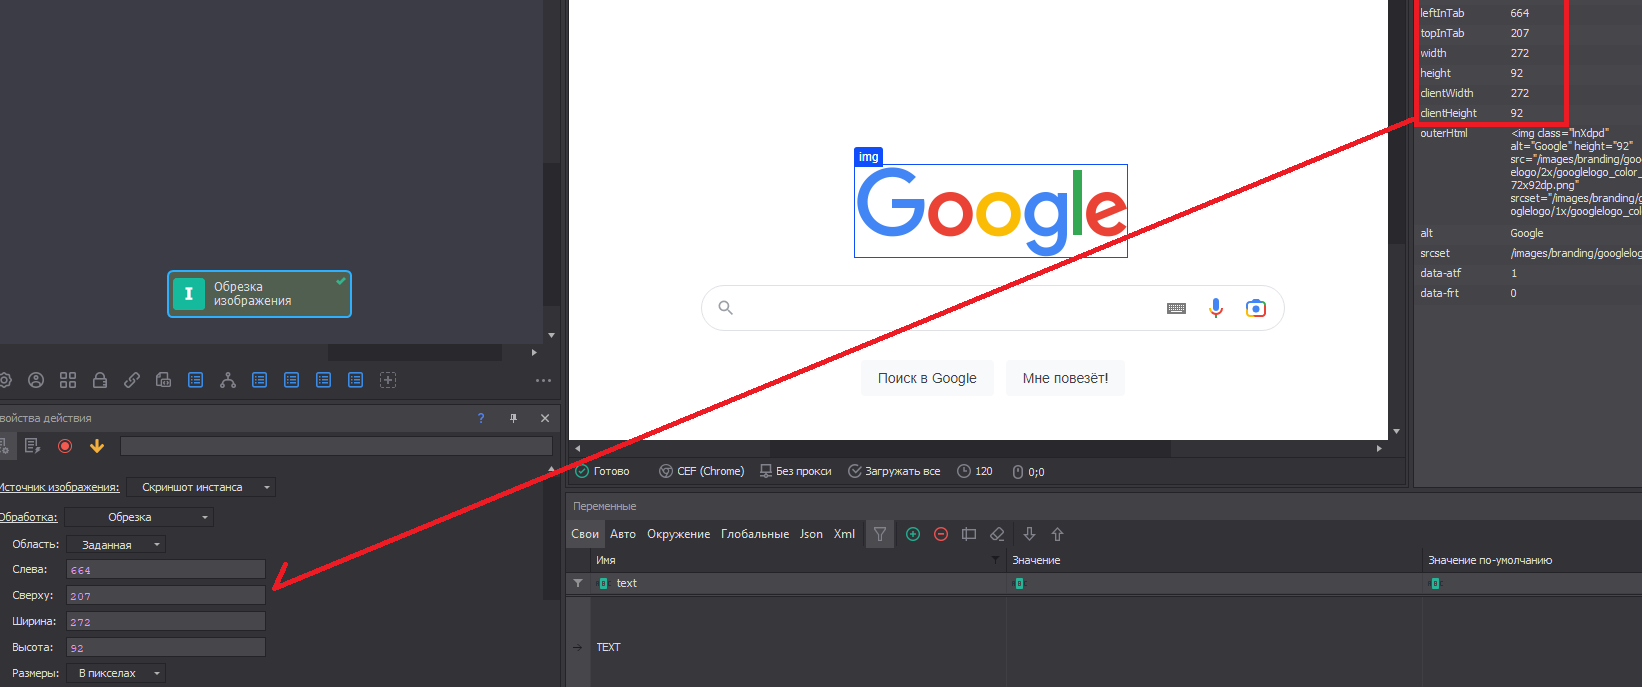The image size is (1642, 687).
Task: Remove variable with red minus icon
Action: (941, 534)
